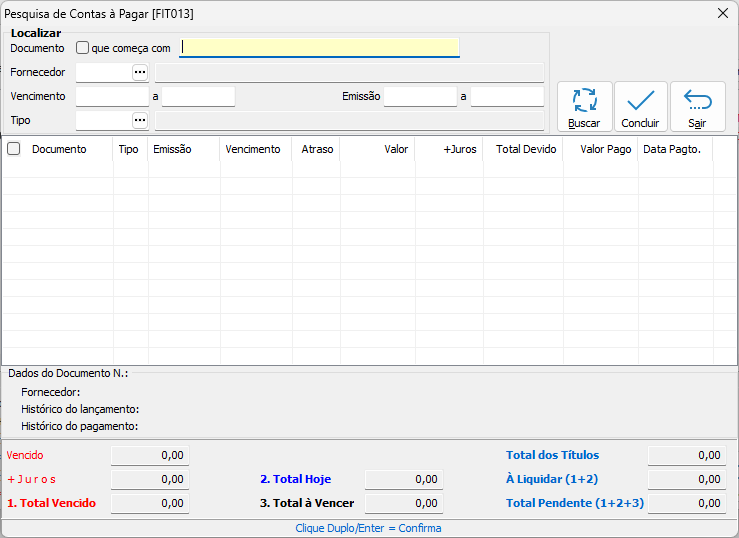Viewport: 739px width, 538px height.
Task: Select the Vencimento end date field
Action: (198, 96)
